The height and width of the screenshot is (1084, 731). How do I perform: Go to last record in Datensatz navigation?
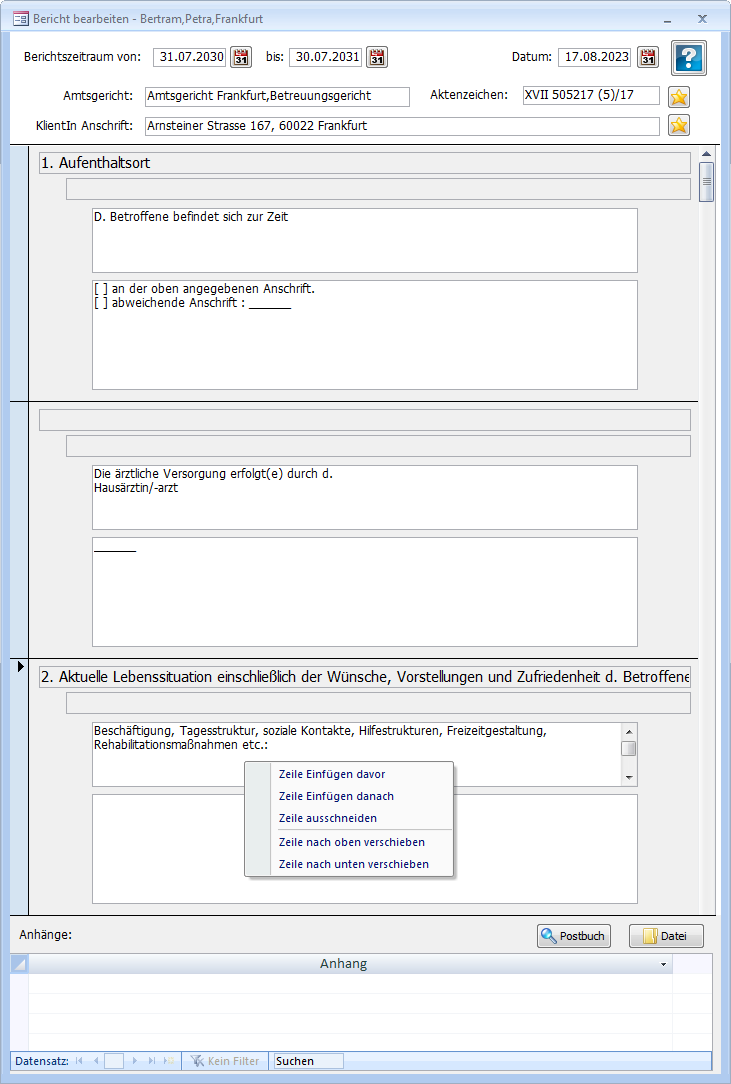151,1060
